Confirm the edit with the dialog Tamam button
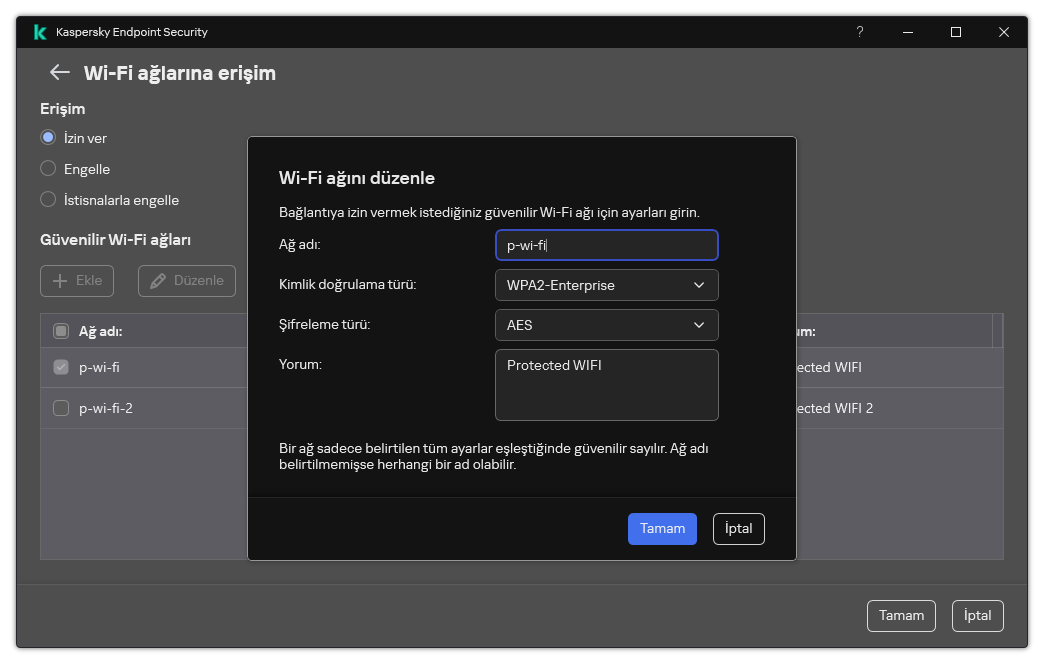 click(662, 529)
